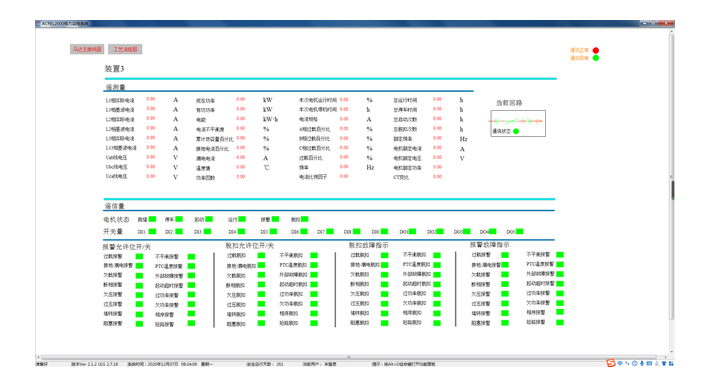
Task: Click the 起动 motor state indicator
Action: pos(209,219)
